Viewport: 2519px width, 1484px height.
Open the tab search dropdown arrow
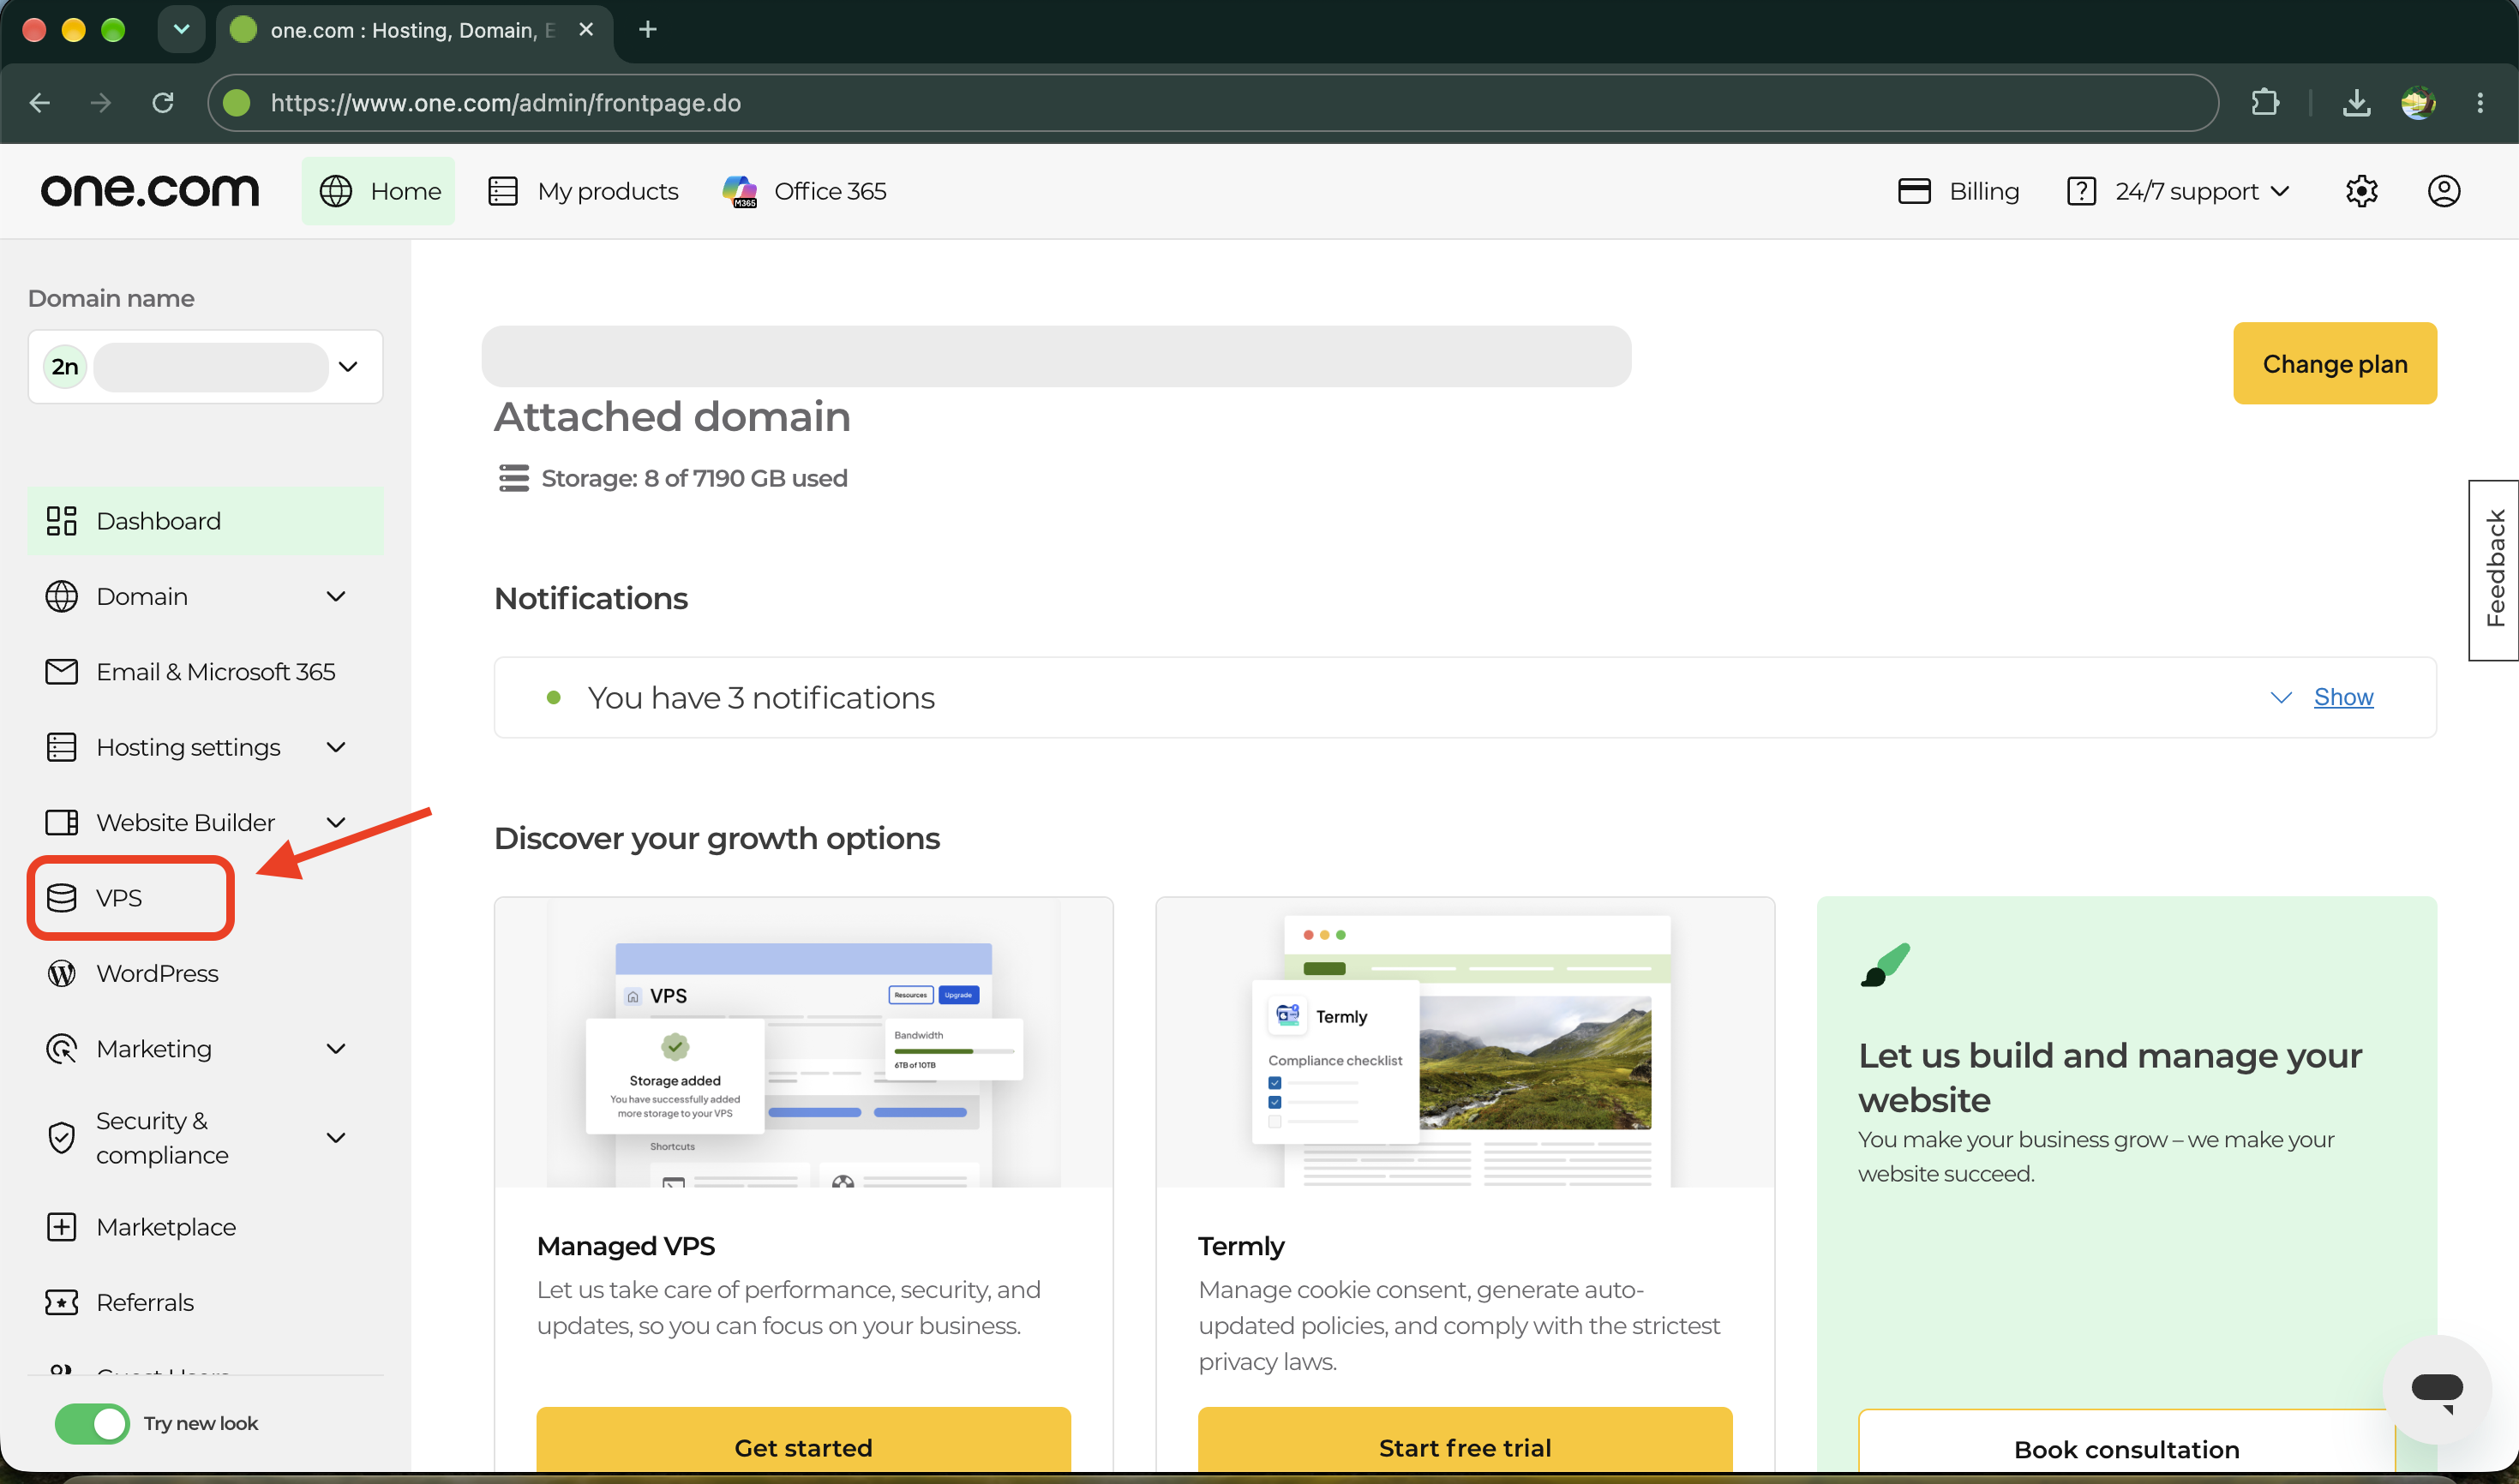181,30
